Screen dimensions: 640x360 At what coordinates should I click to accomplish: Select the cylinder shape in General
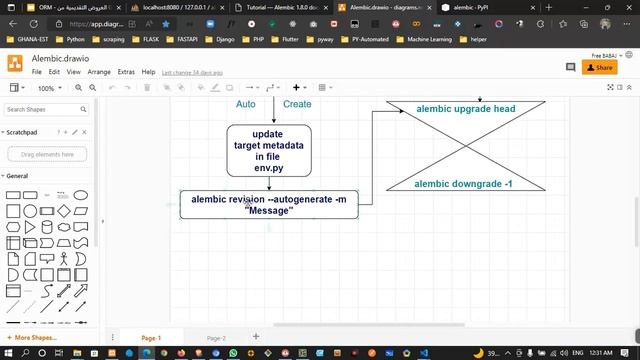[47, 227]
